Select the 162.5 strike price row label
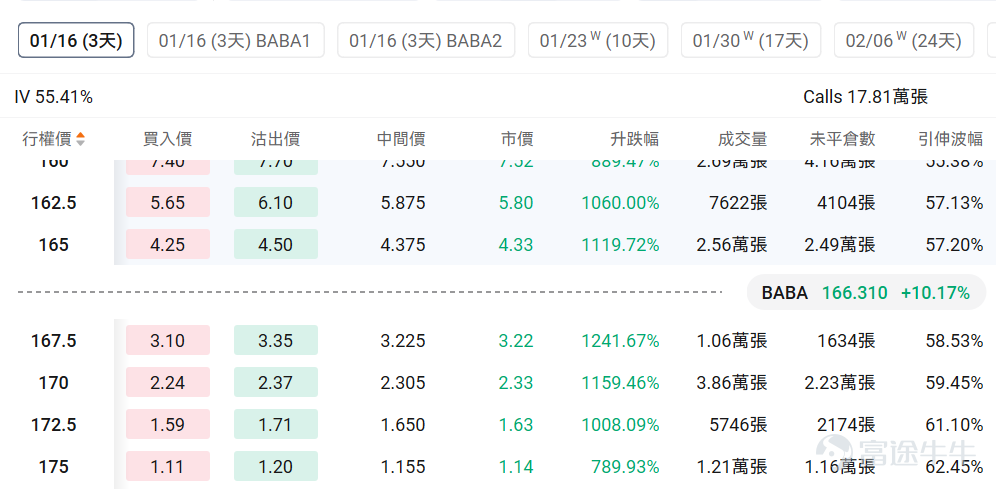This screenshot has height=489, width=996. [53, 203]
